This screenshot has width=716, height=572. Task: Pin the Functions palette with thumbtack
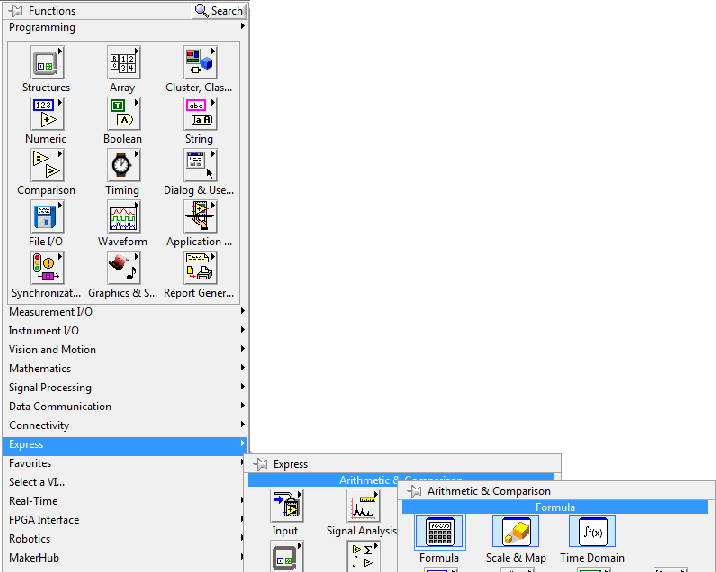(15, 10)
